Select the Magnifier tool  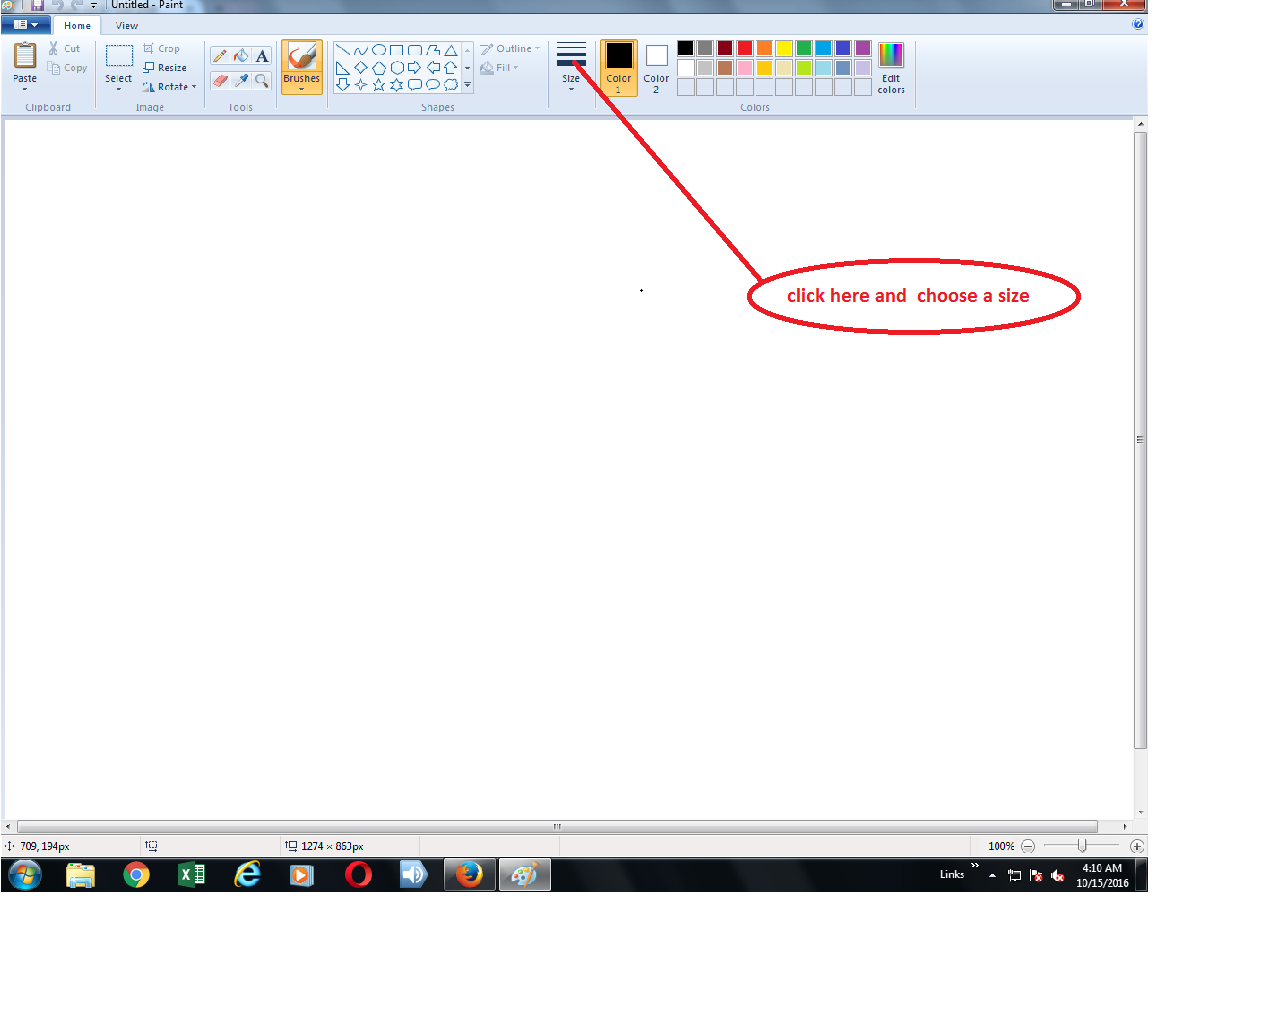[261, 80]
